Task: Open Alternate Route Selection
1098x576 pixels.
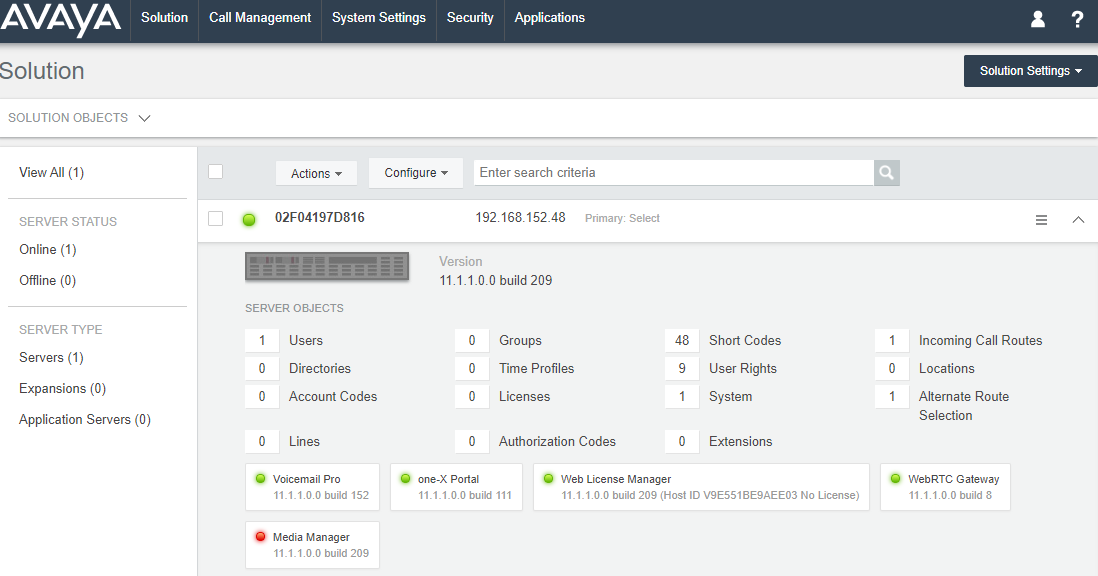Action: pyautogui.click(x=964, y=406)
